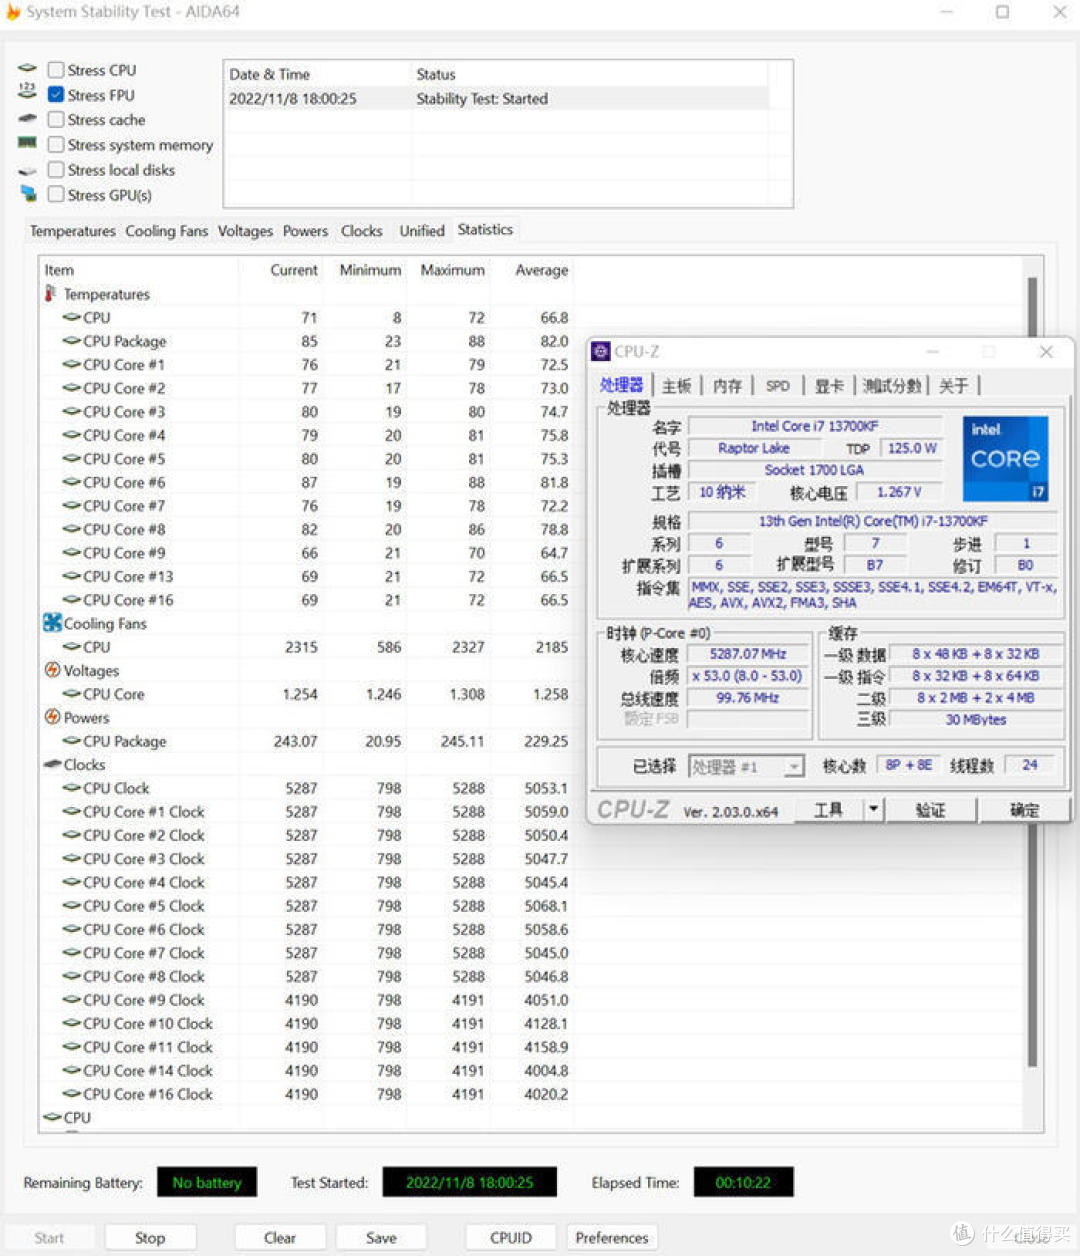Click the Intel Core i7 logo
The image size is (1080, 1256).
(1005, 459)
